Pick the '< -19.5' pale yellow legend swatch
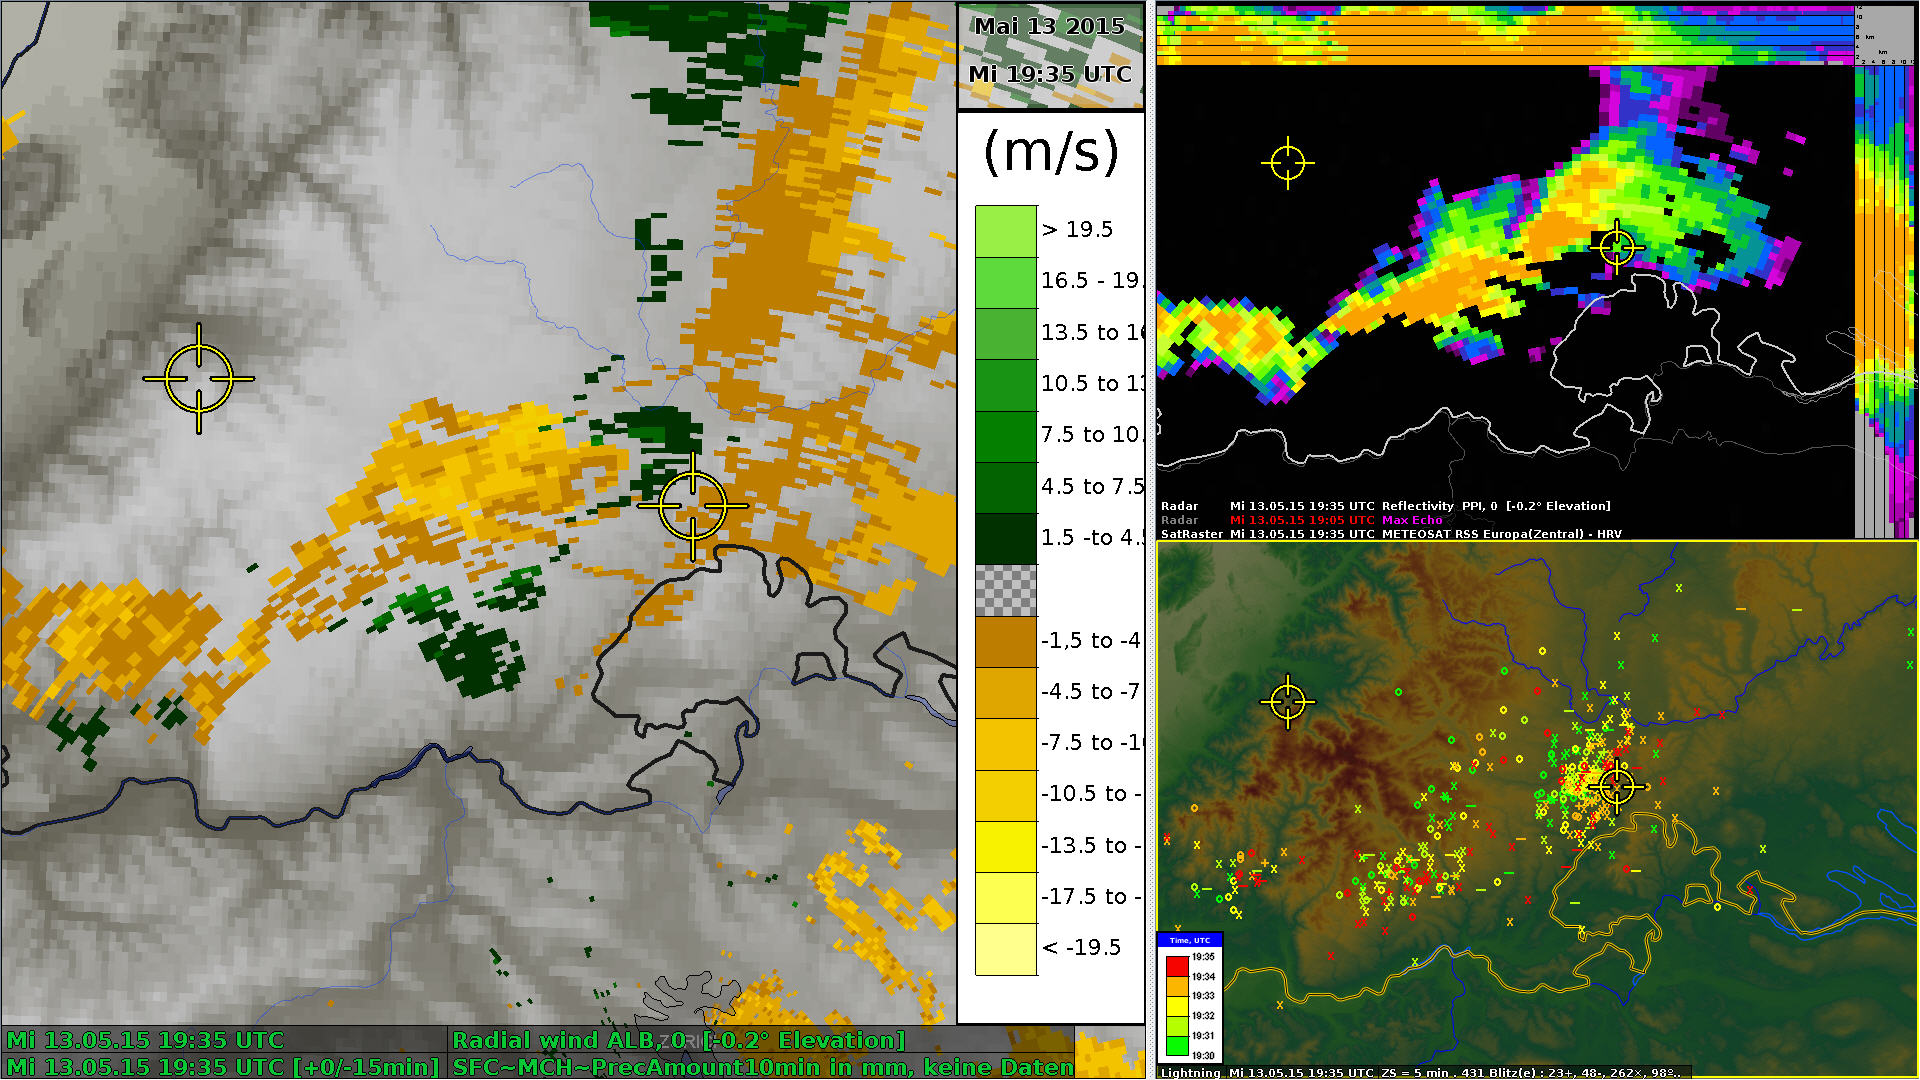Image resolution: width=1920 pixels, height=1080 pixels. coord(1005,948)
